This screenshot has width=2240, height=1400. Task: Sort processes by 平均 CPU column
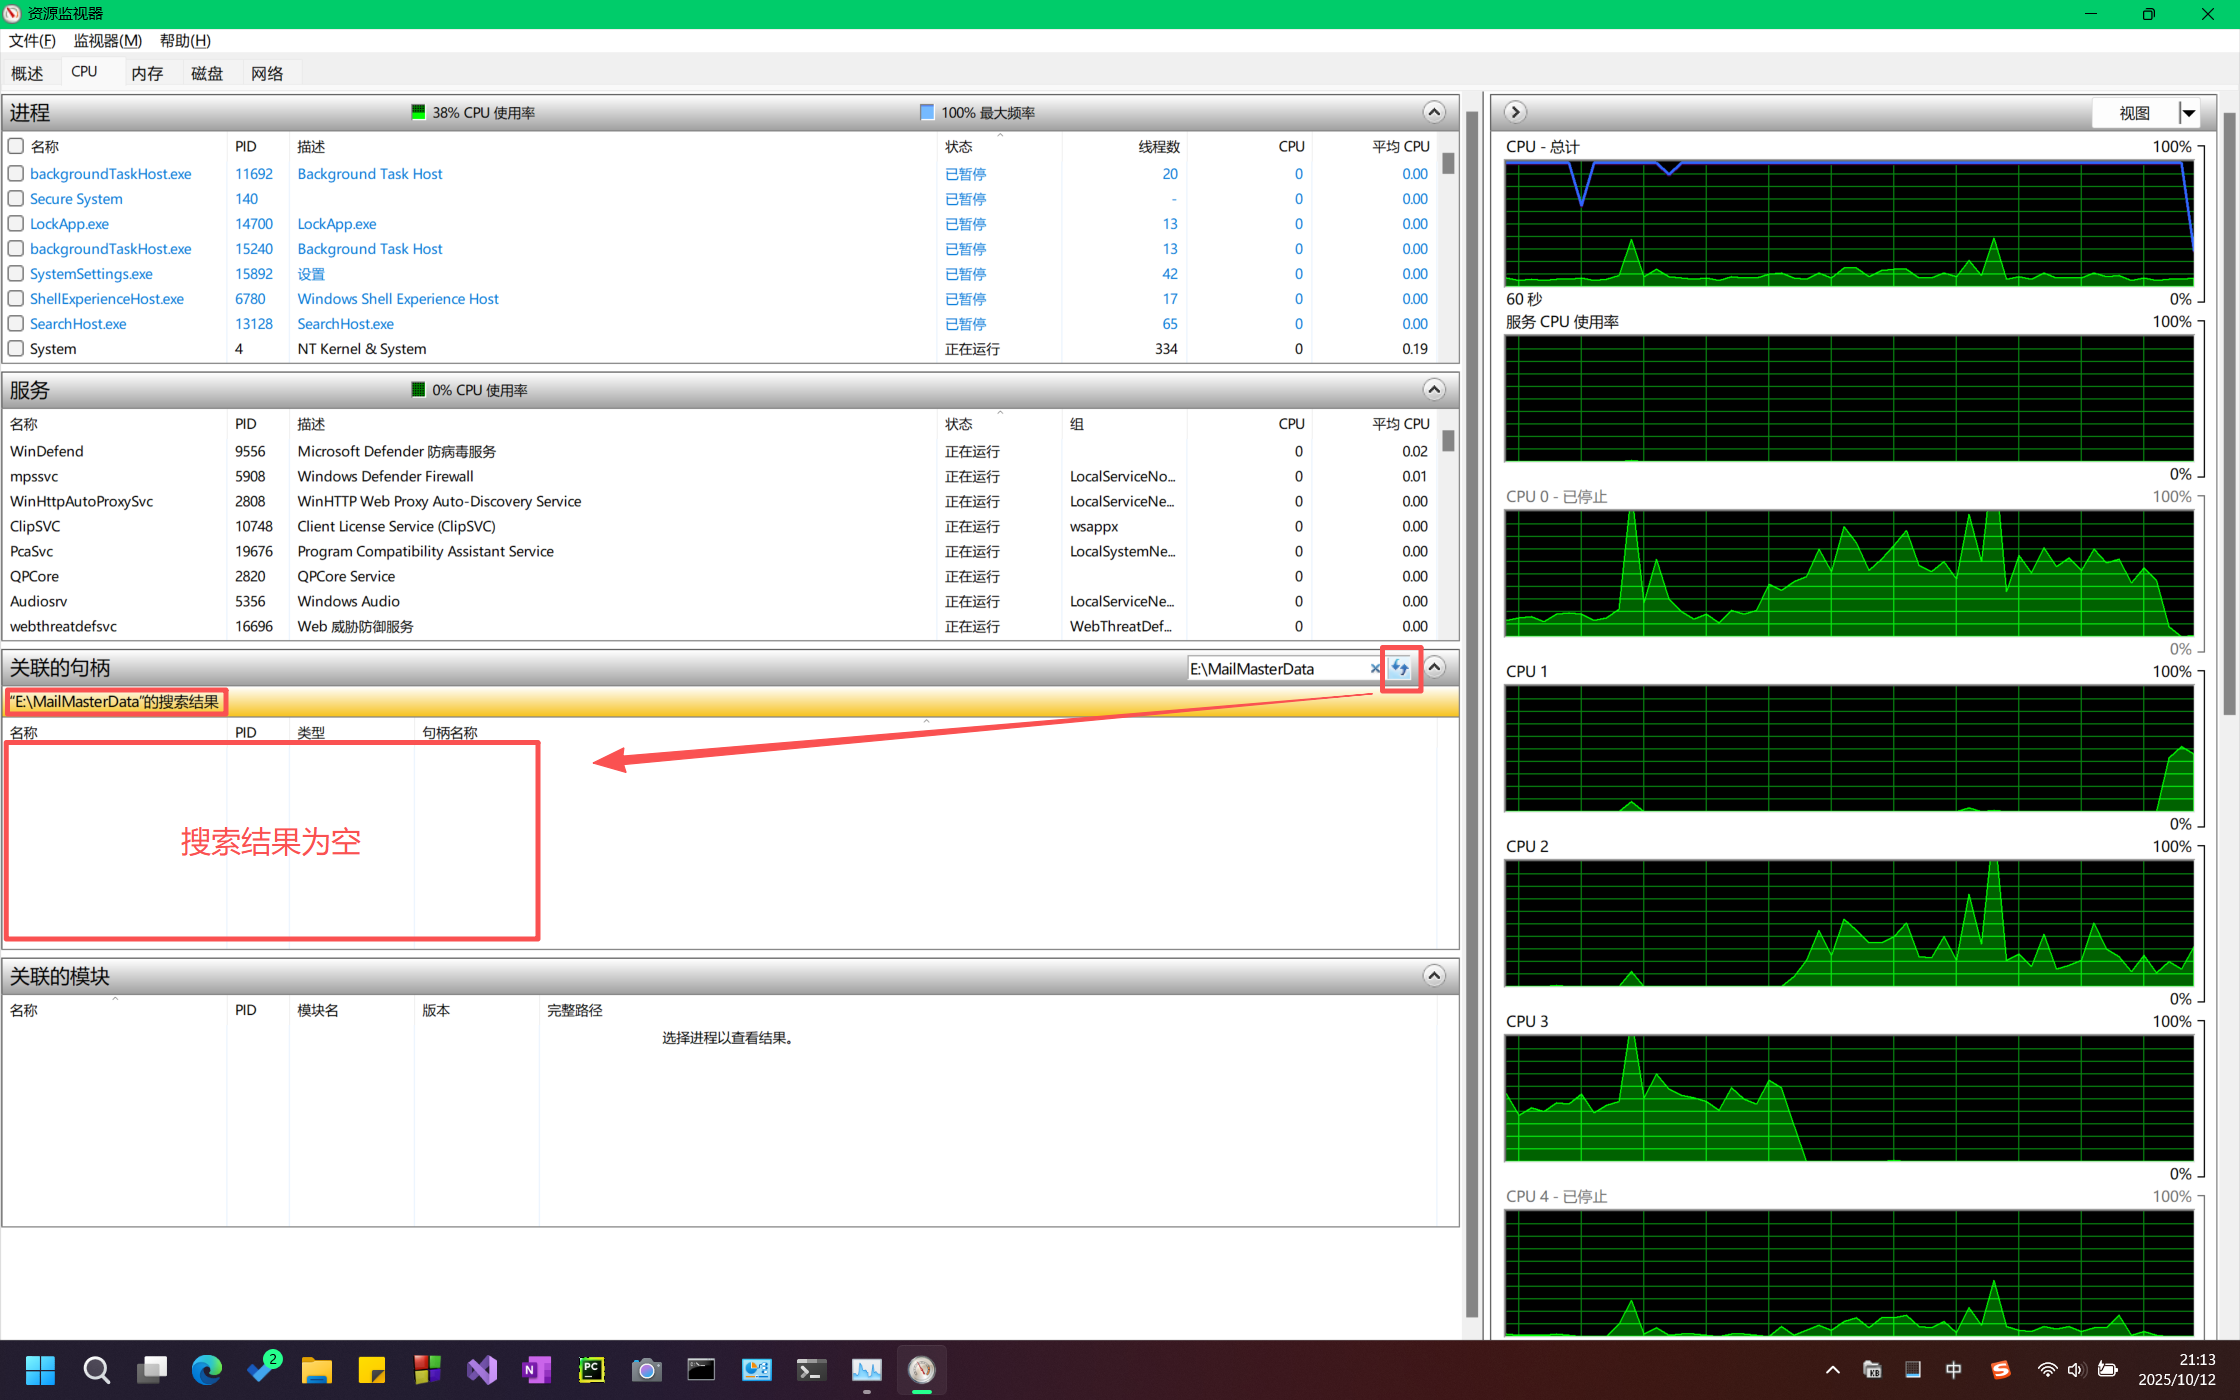pyautogui.click(x=1400, y=146)
